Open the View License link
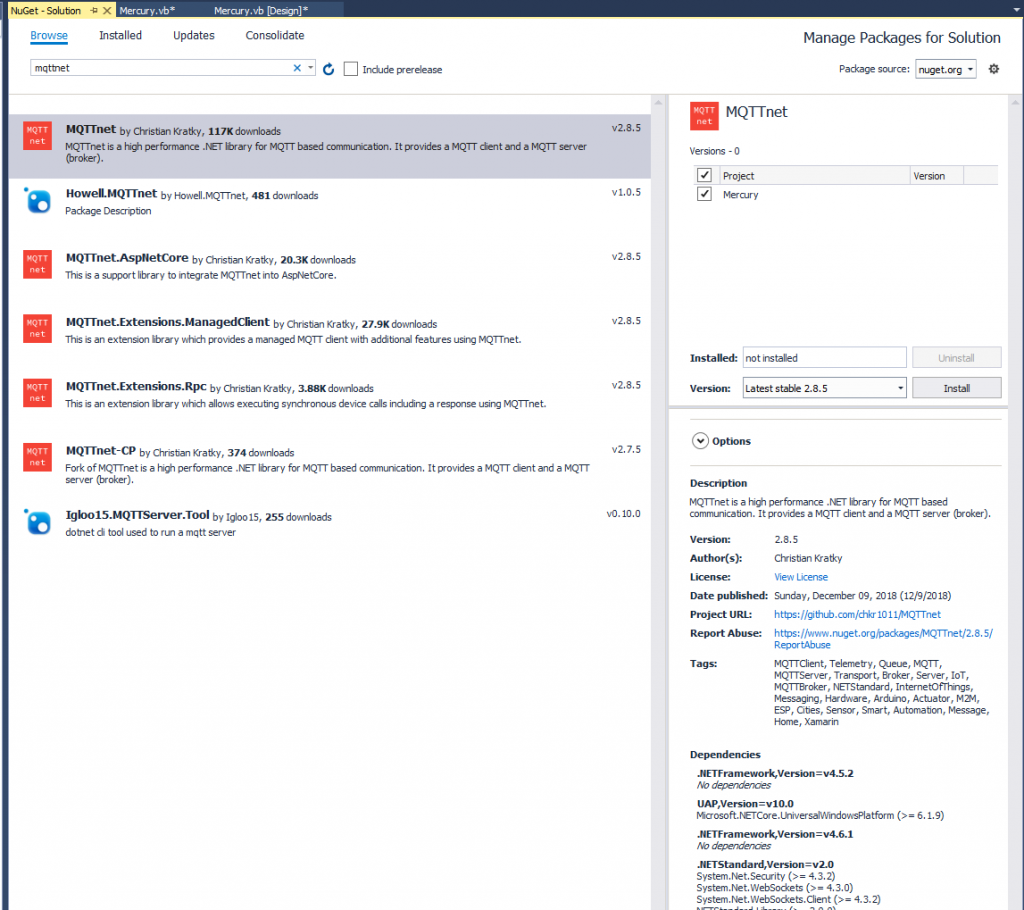Screen dimensions: 1024x910 click(801, 577)
